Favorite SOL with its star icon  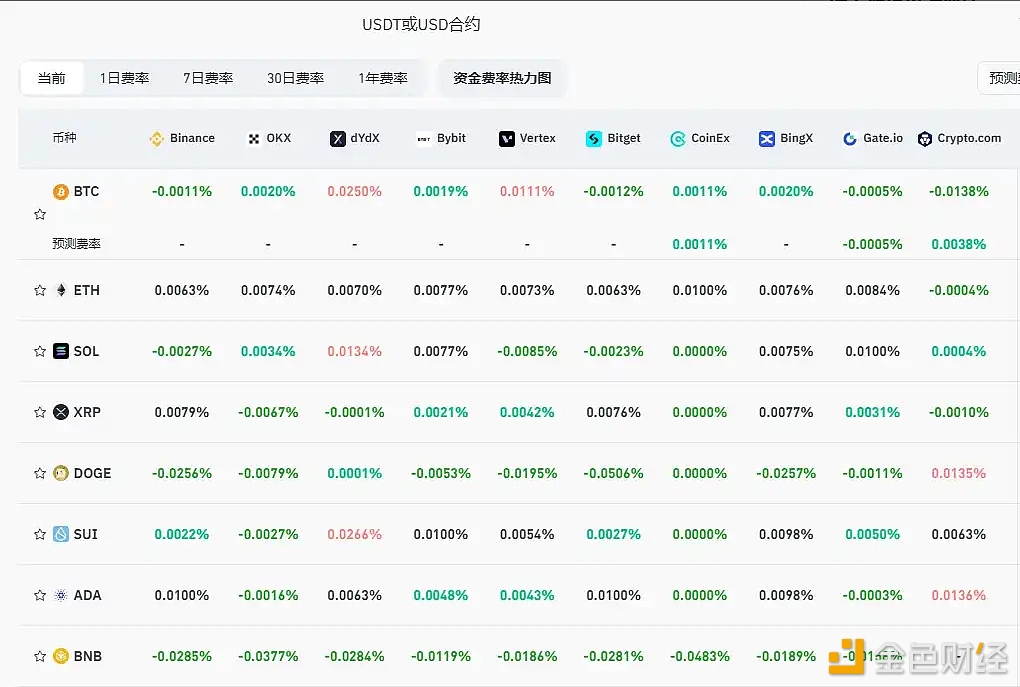tap(40, 351)
